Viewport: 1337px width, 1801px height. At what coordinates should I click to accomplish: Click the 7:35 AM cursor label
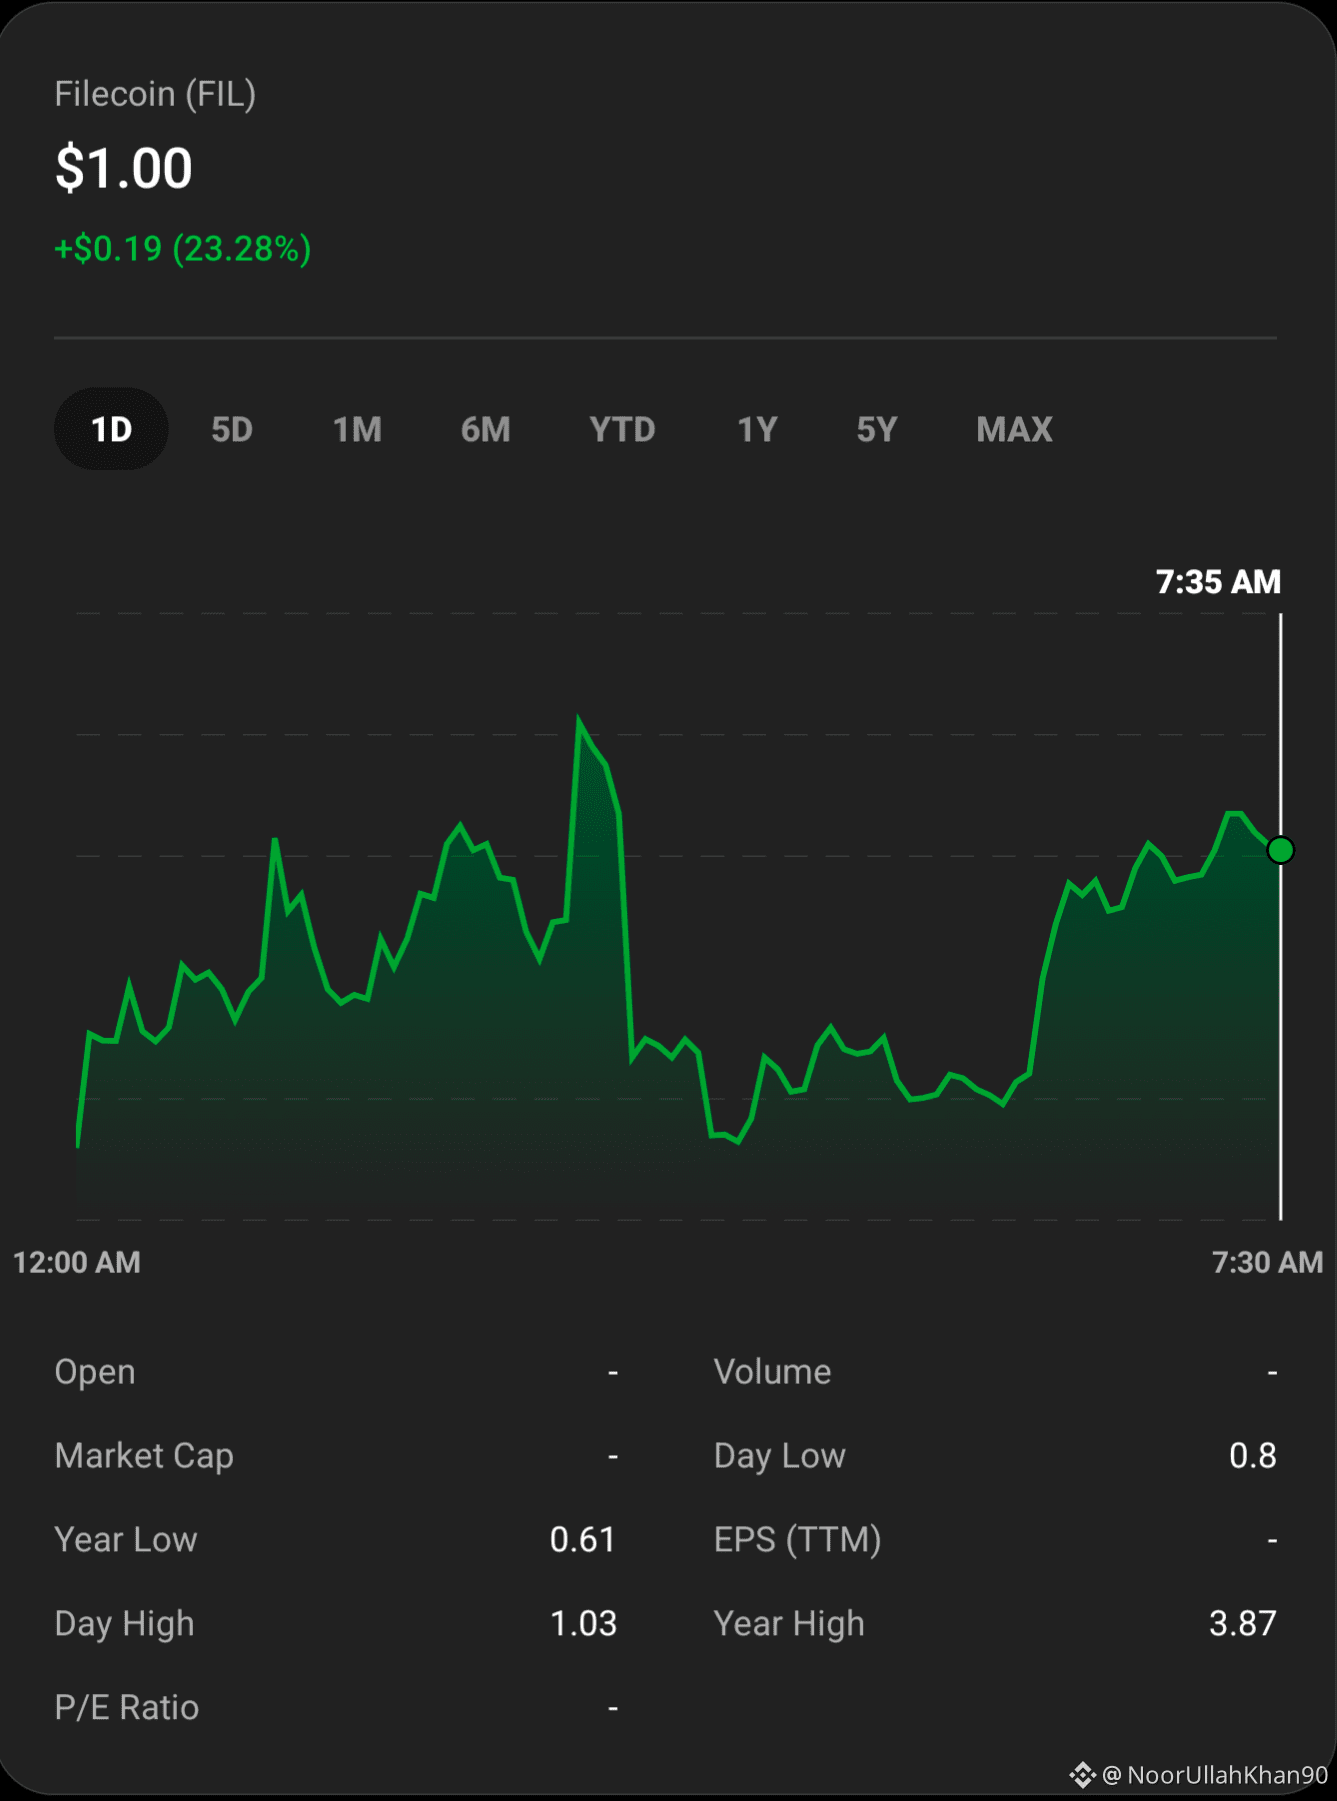[1218, 582]
